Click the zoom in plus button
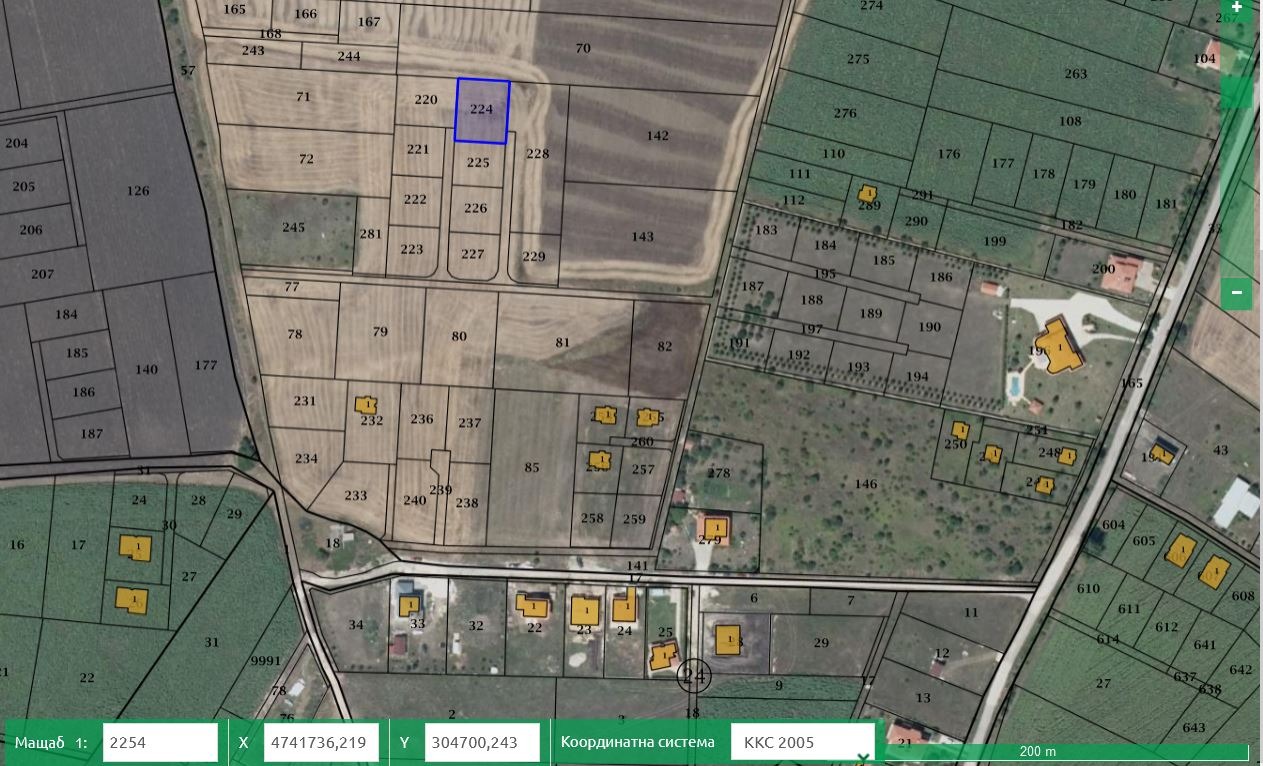 pos(1236,8)
